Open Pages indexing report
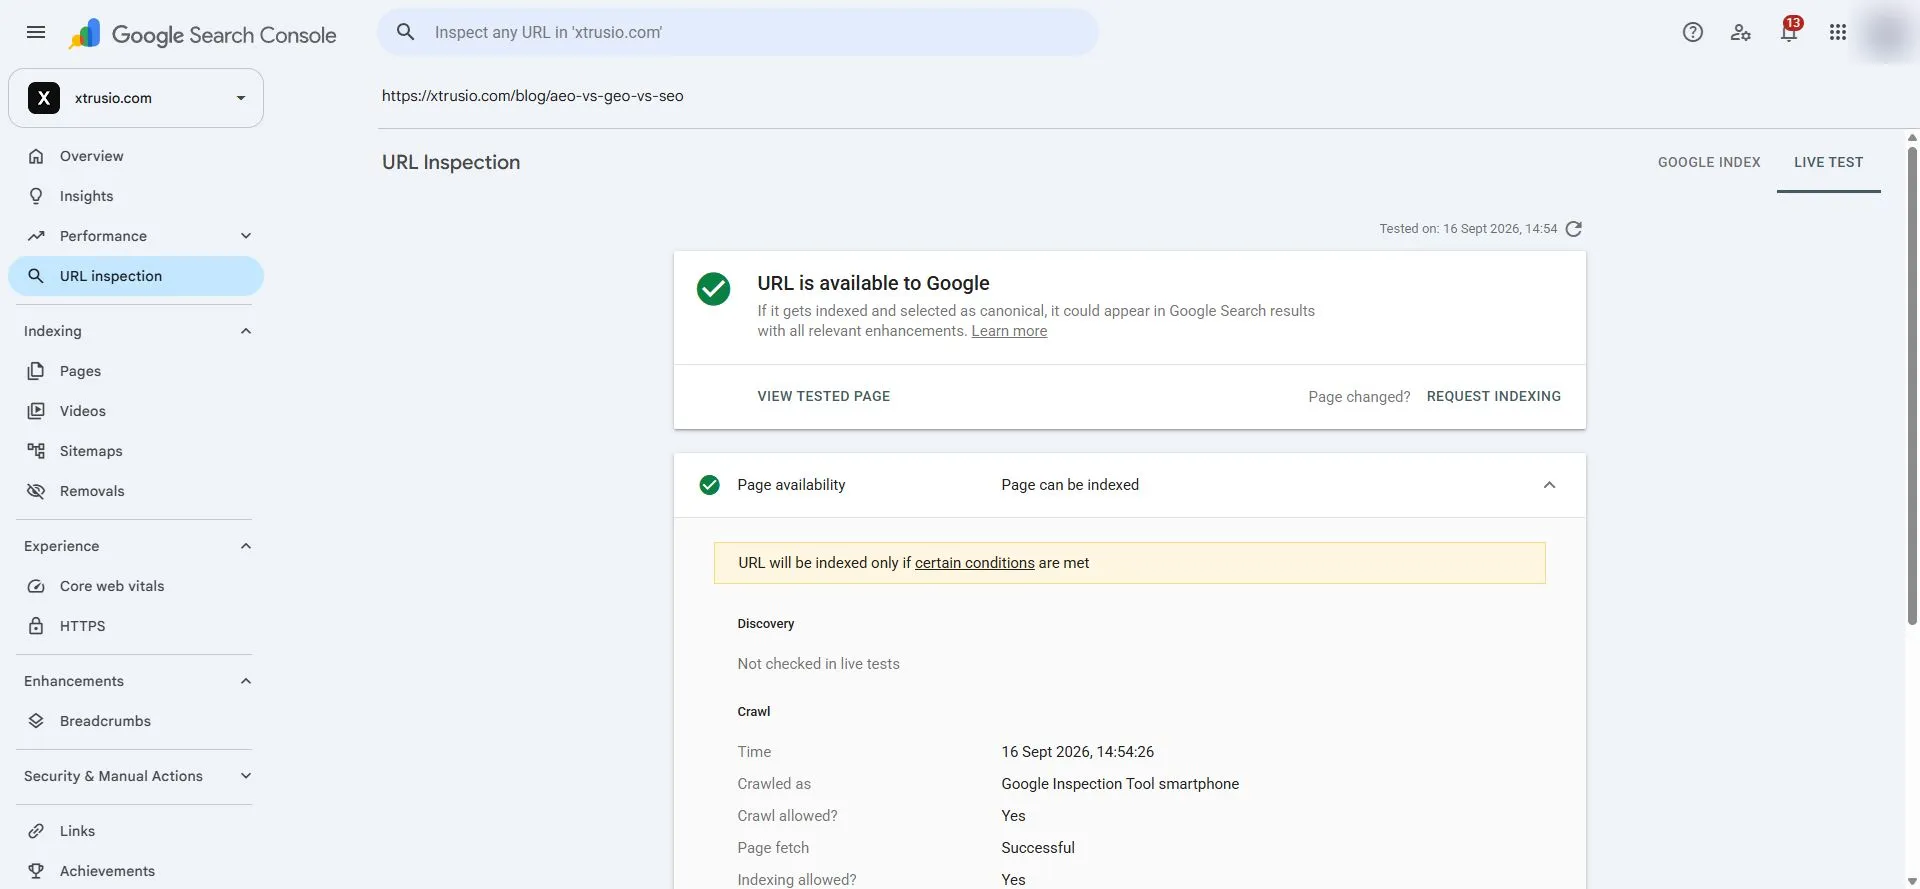 coord(136,371)
